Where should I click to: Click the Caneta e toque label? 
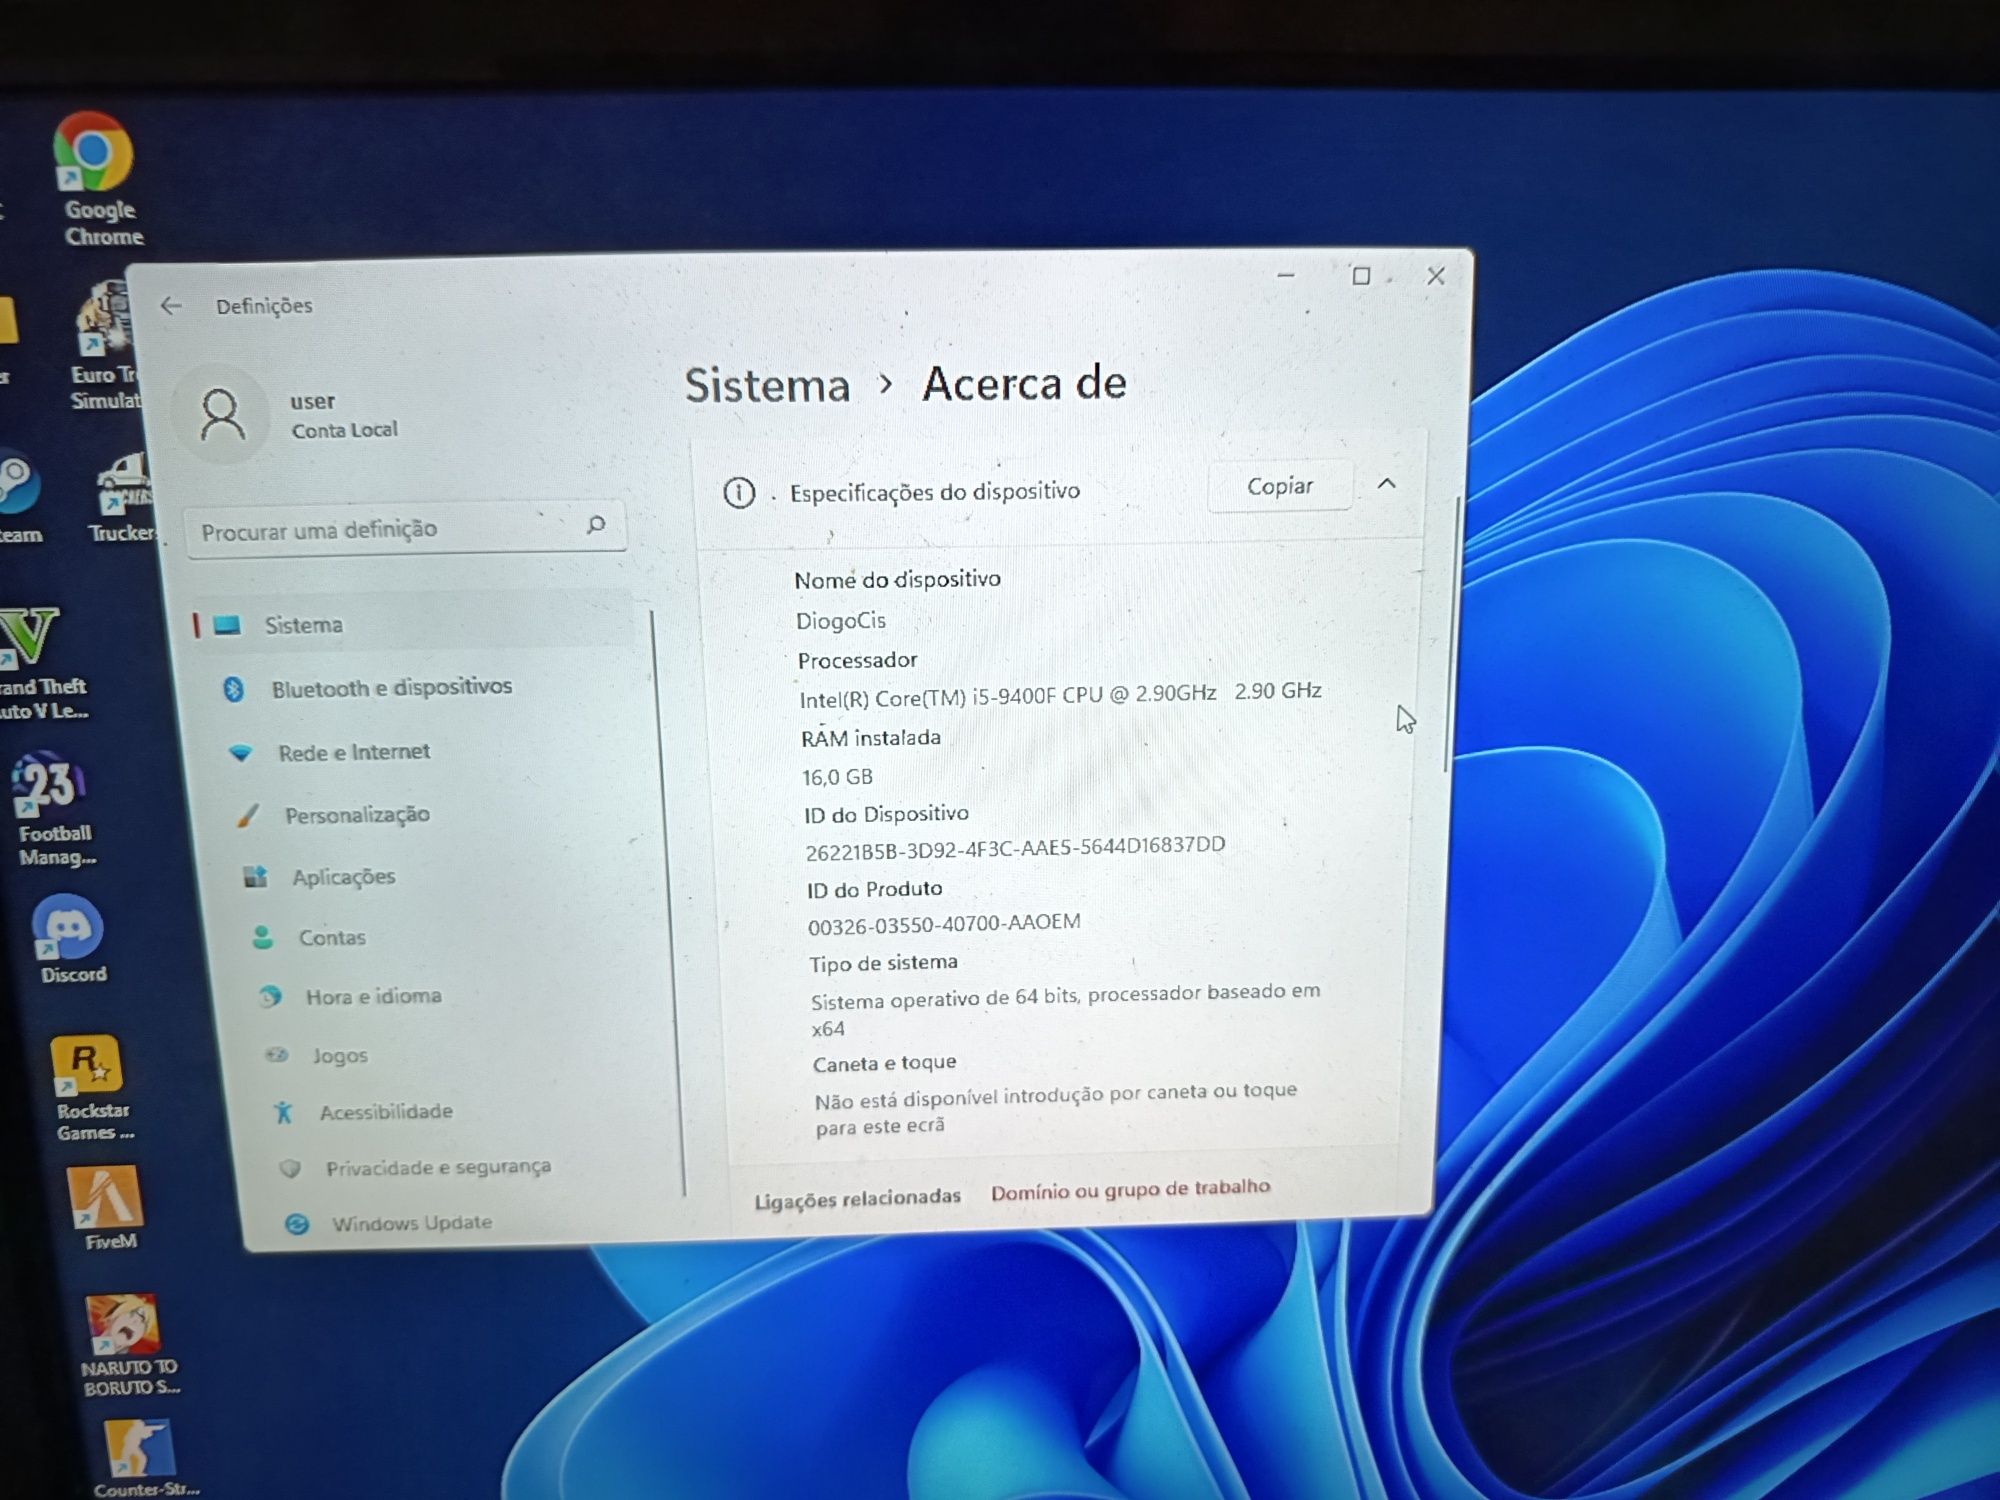point(885,1063)
